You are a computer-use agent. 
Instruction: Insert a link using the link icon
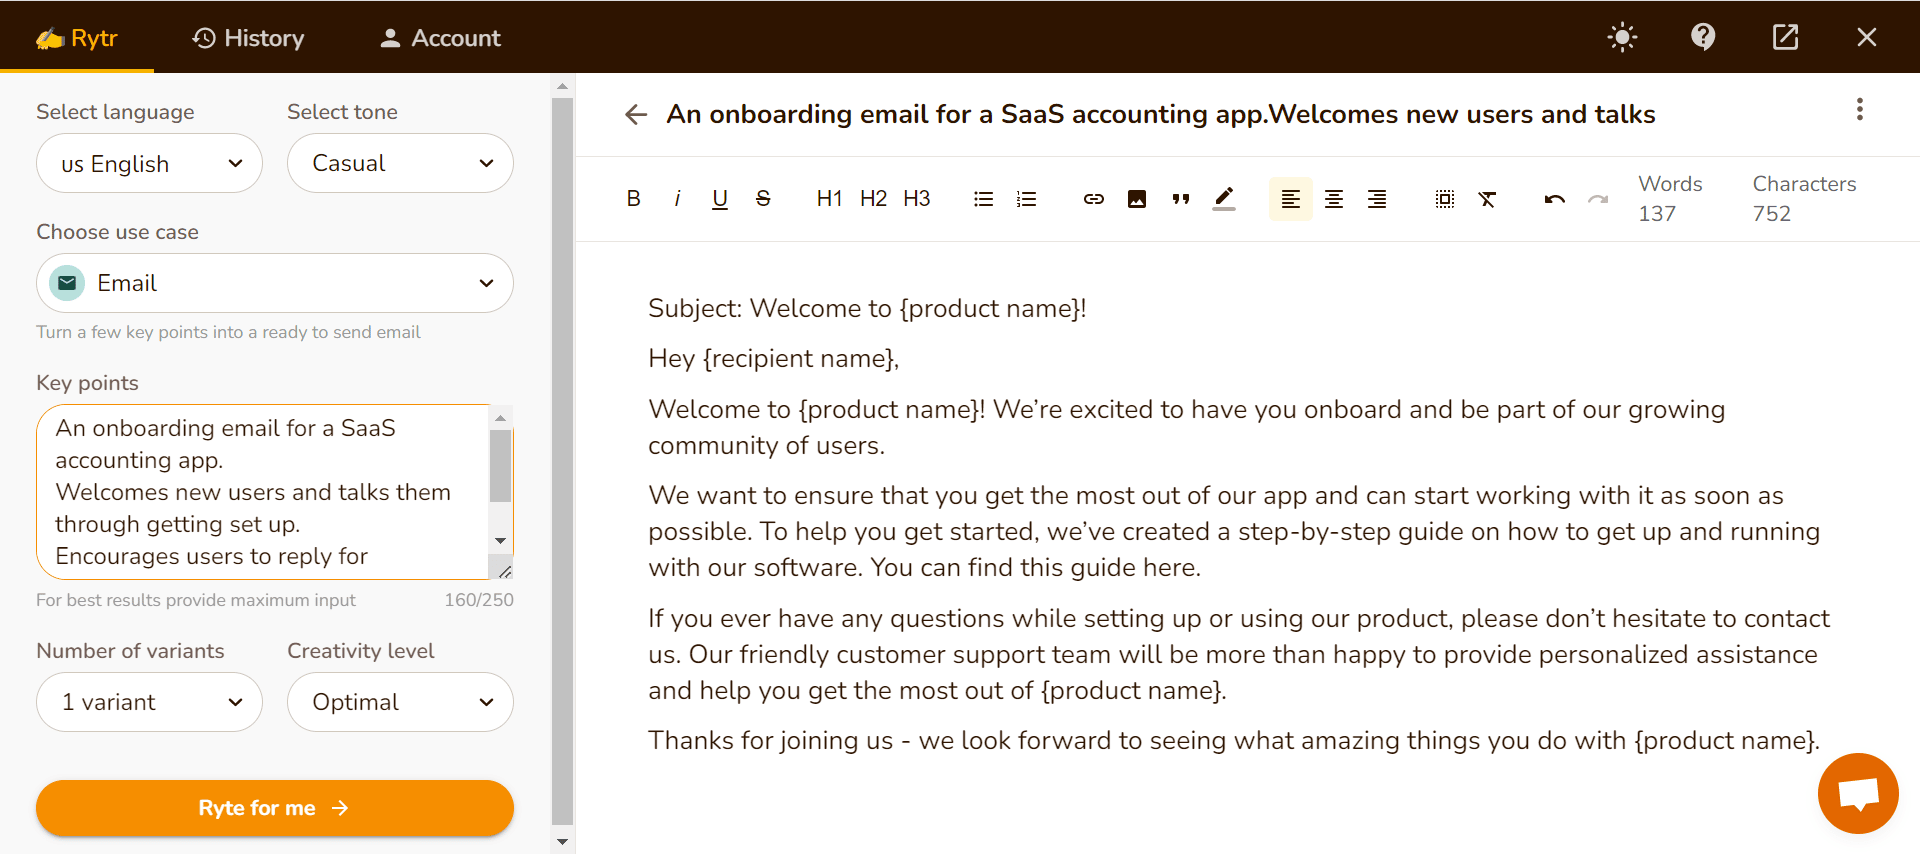1093,199
